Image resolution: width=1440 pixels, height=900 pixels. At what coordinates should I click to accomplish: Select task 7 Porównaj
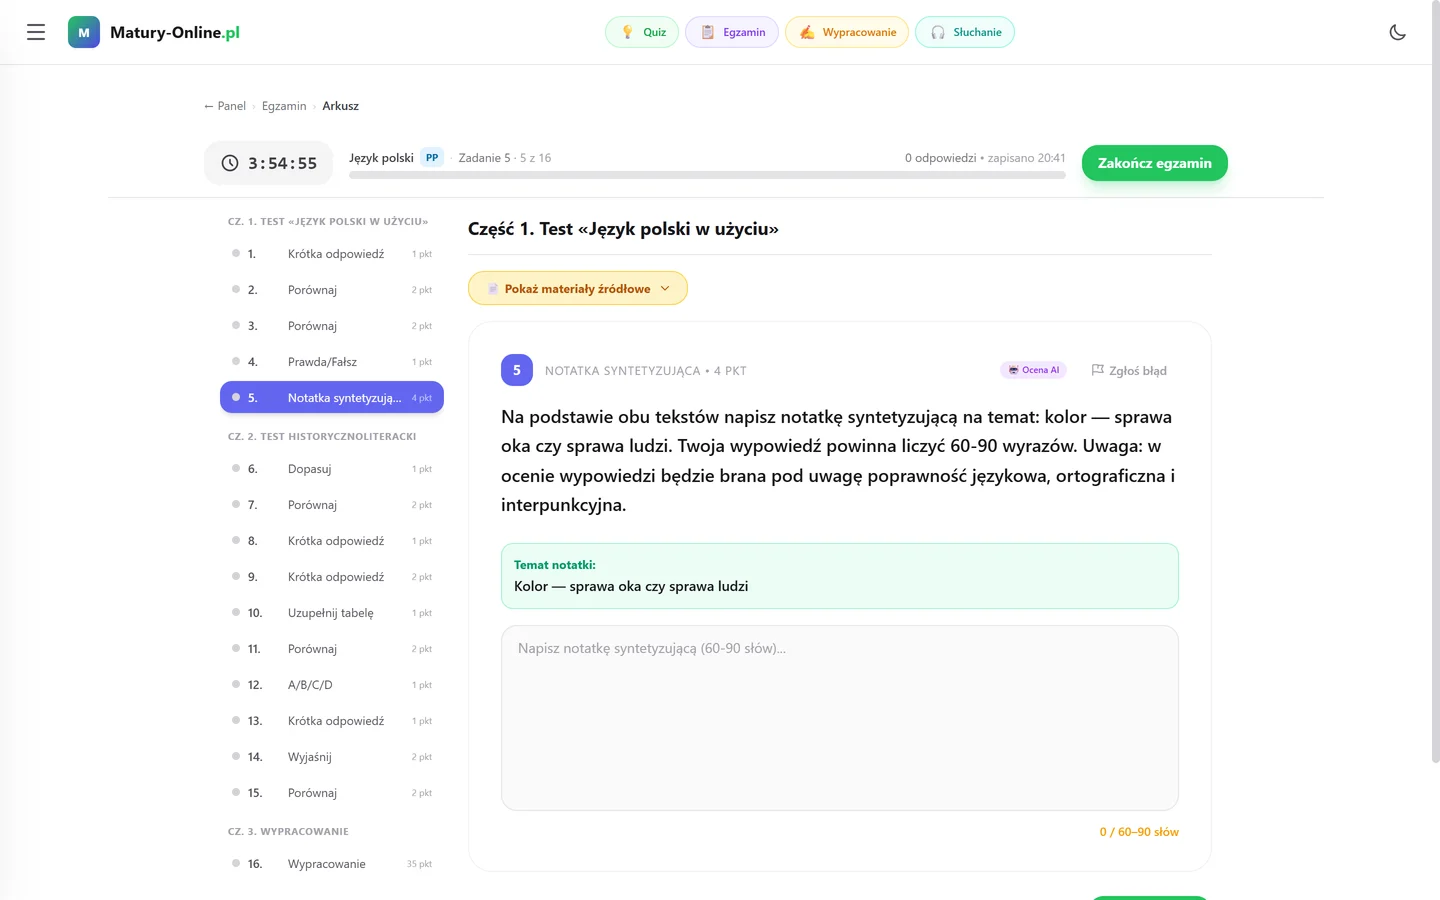tap(332, 505)
